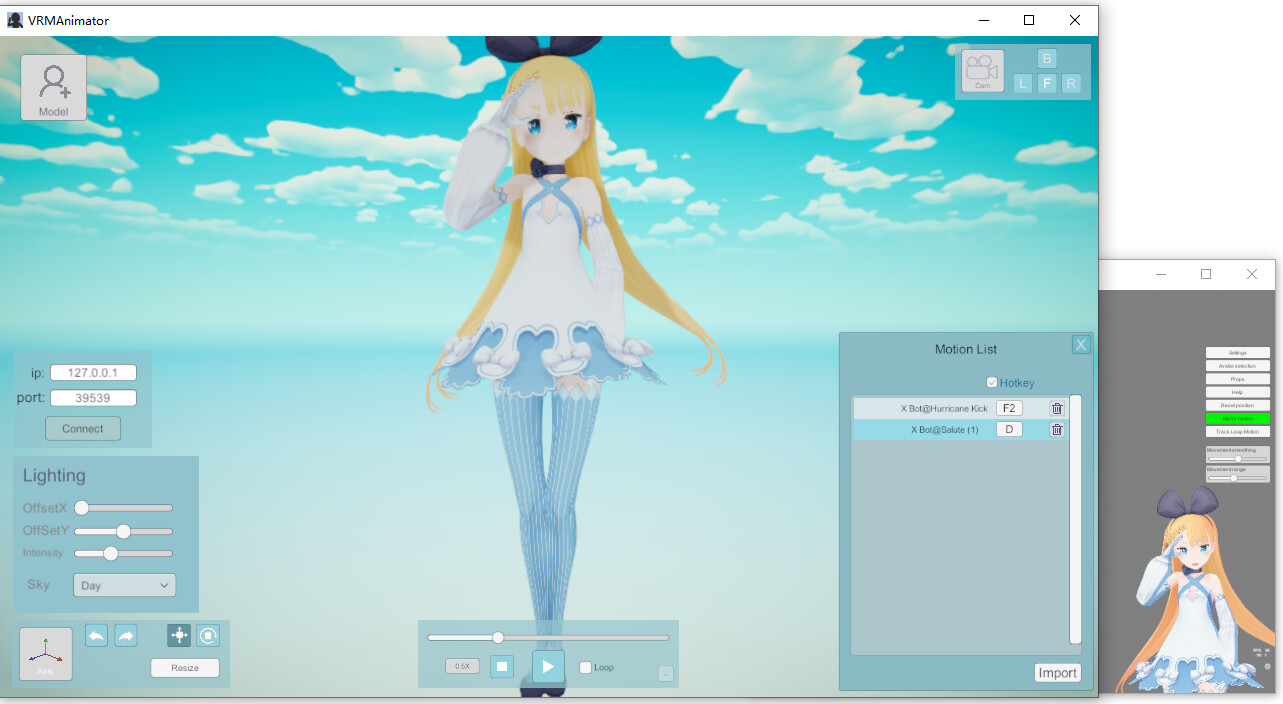
Task: Open Avatar selection in the side panel
Action: click(1237, 367)
